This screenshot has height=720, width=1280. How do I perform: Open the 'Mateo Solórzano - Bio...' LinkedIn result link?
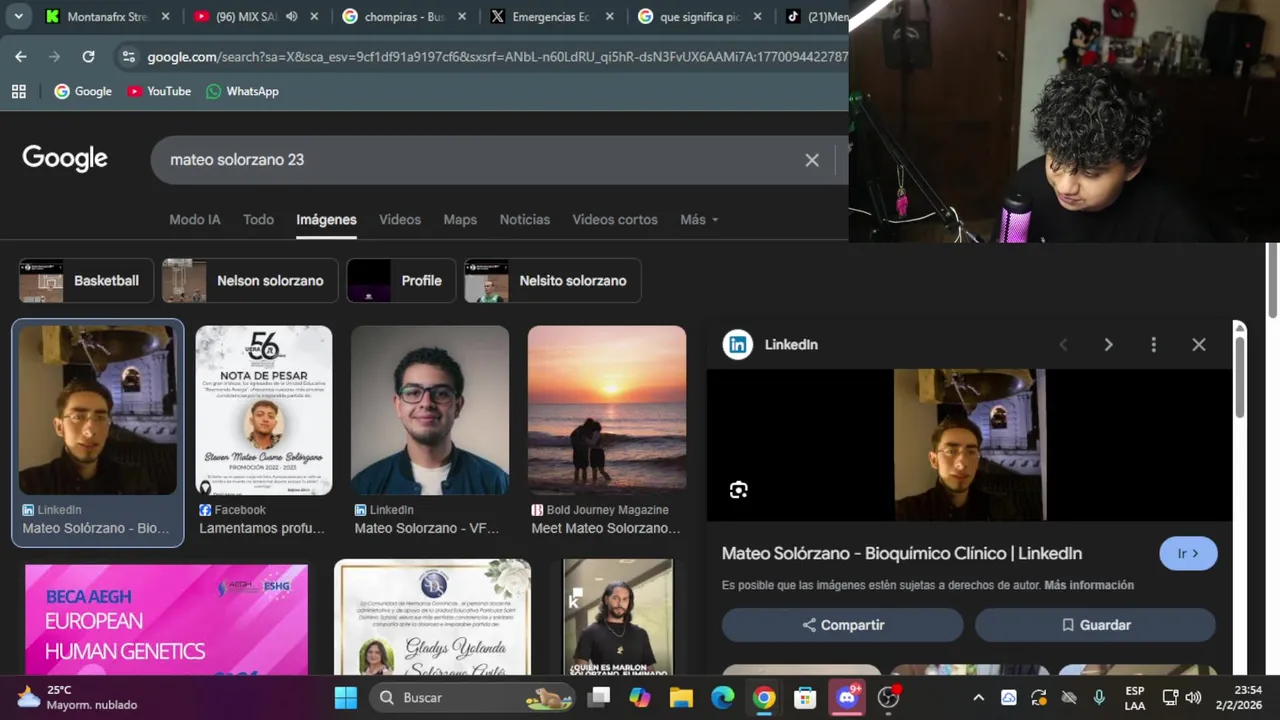(x=96, y=528)
